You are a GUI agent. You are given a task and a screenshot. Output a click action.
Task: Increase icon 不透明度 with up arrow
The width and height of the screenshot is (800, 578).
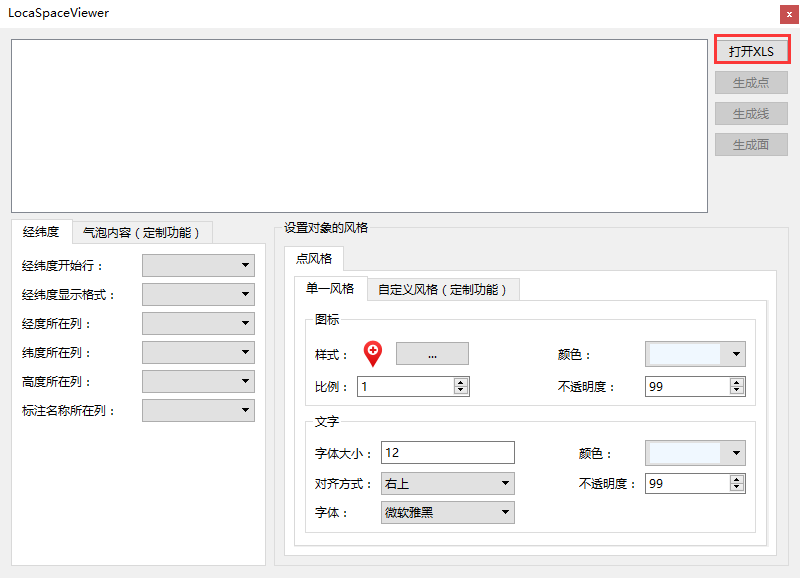tap(737, 382)
